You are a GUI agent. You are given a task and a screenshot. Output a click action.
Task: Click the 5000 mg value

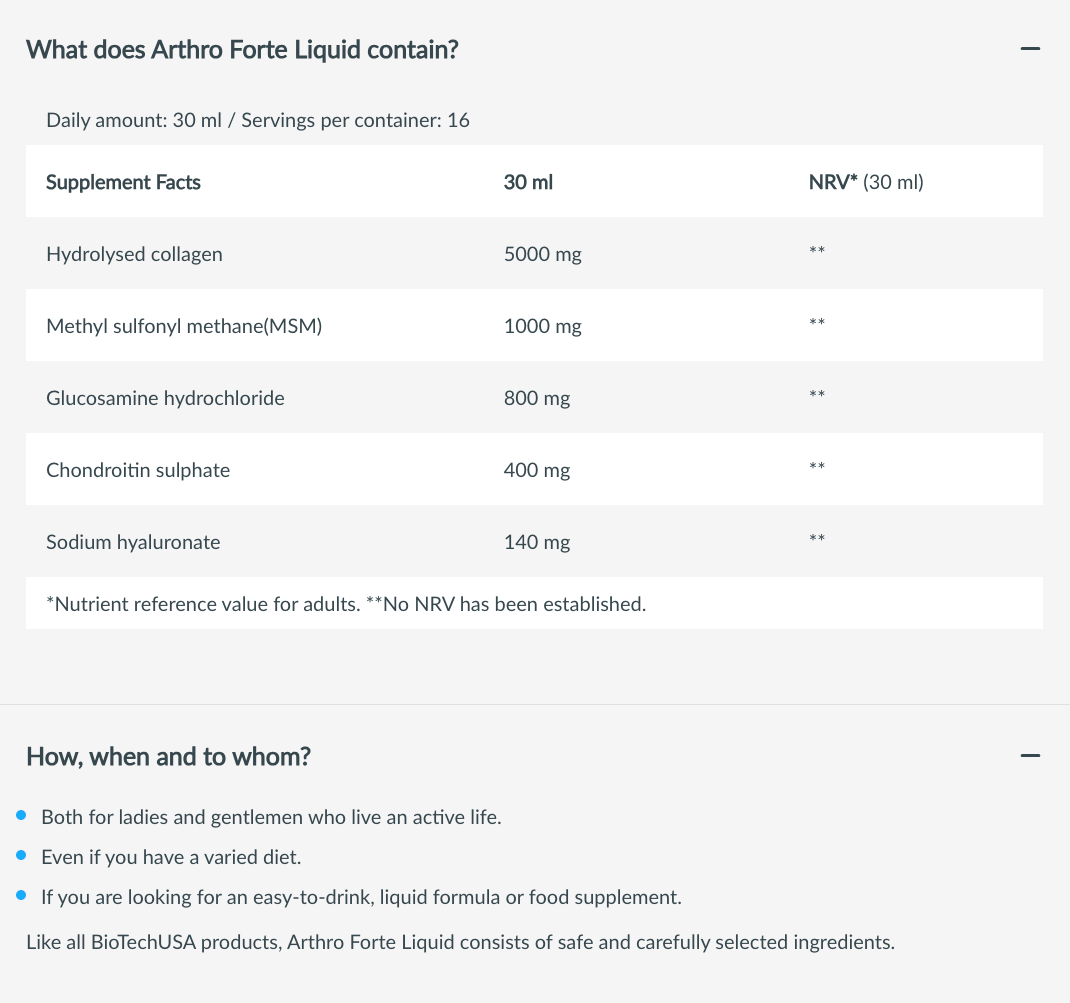[x=543, y=254]
